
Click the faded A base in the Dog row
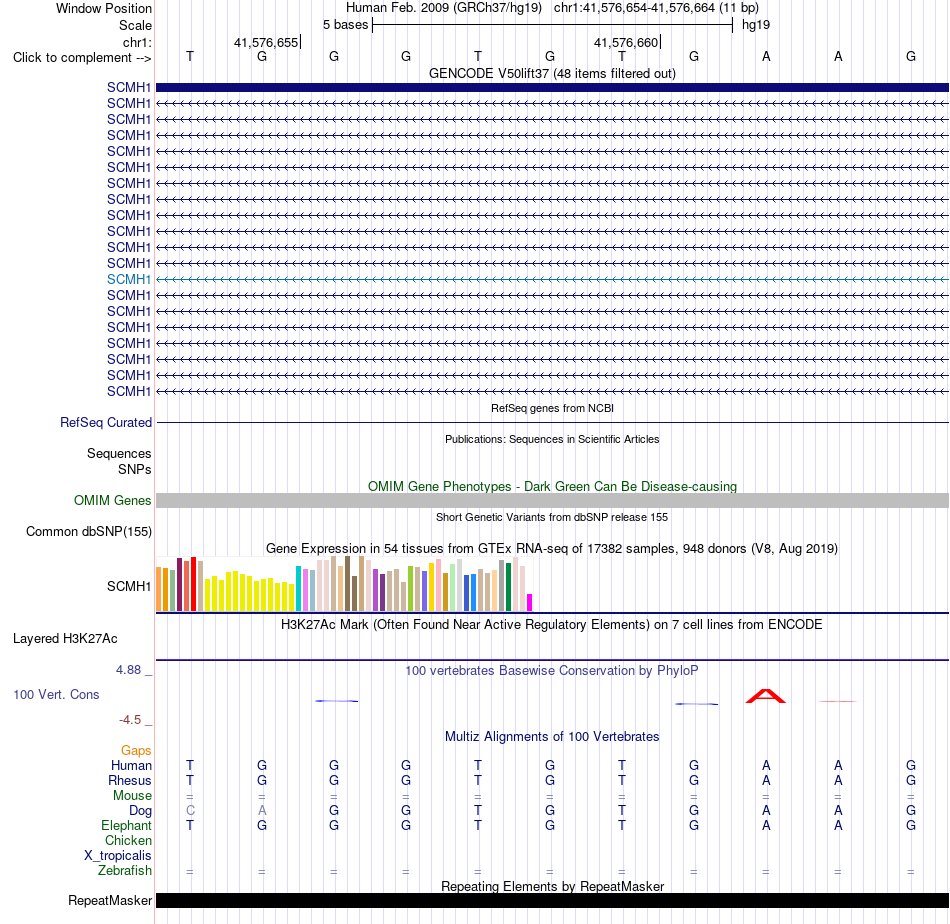pyautogui.click(x=262, y=810)
